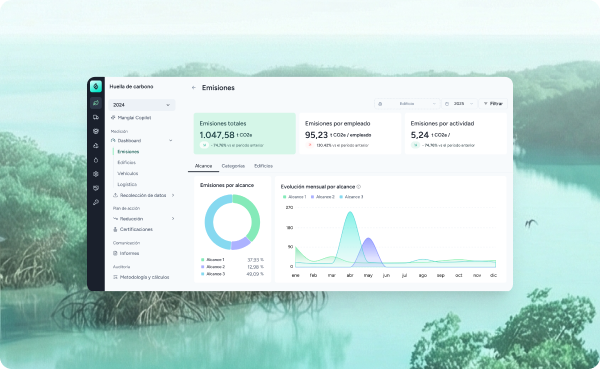Open the 2024 year dropdown in sidebar

coord(142,105)
